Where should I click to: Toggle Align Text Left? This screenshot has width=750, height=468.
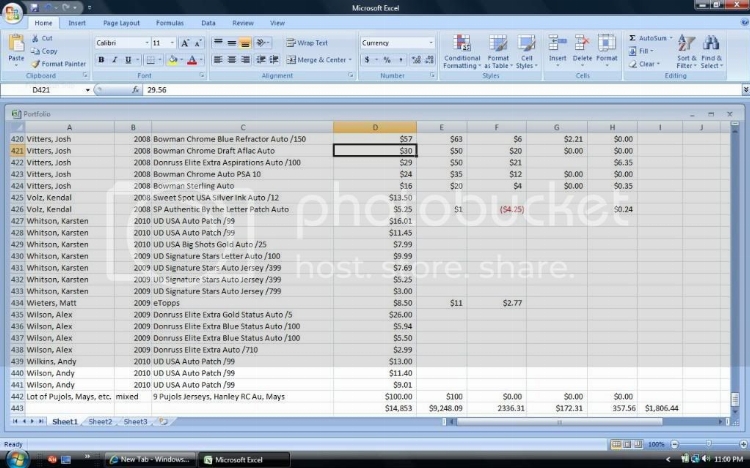coord(218,60)
